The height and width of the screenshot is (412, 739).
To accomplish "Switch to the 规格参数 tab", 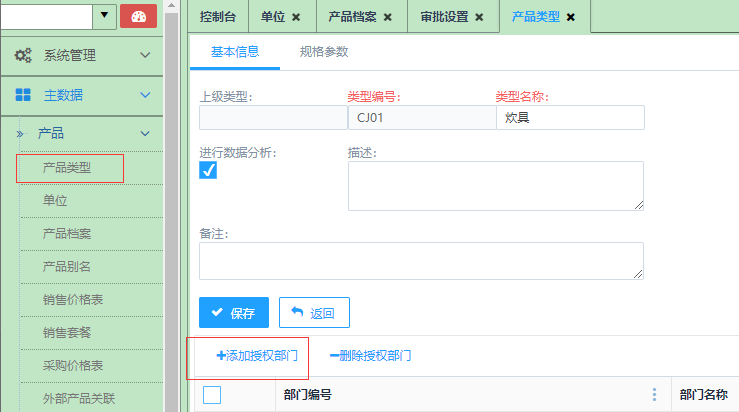I will pos(324,51).
